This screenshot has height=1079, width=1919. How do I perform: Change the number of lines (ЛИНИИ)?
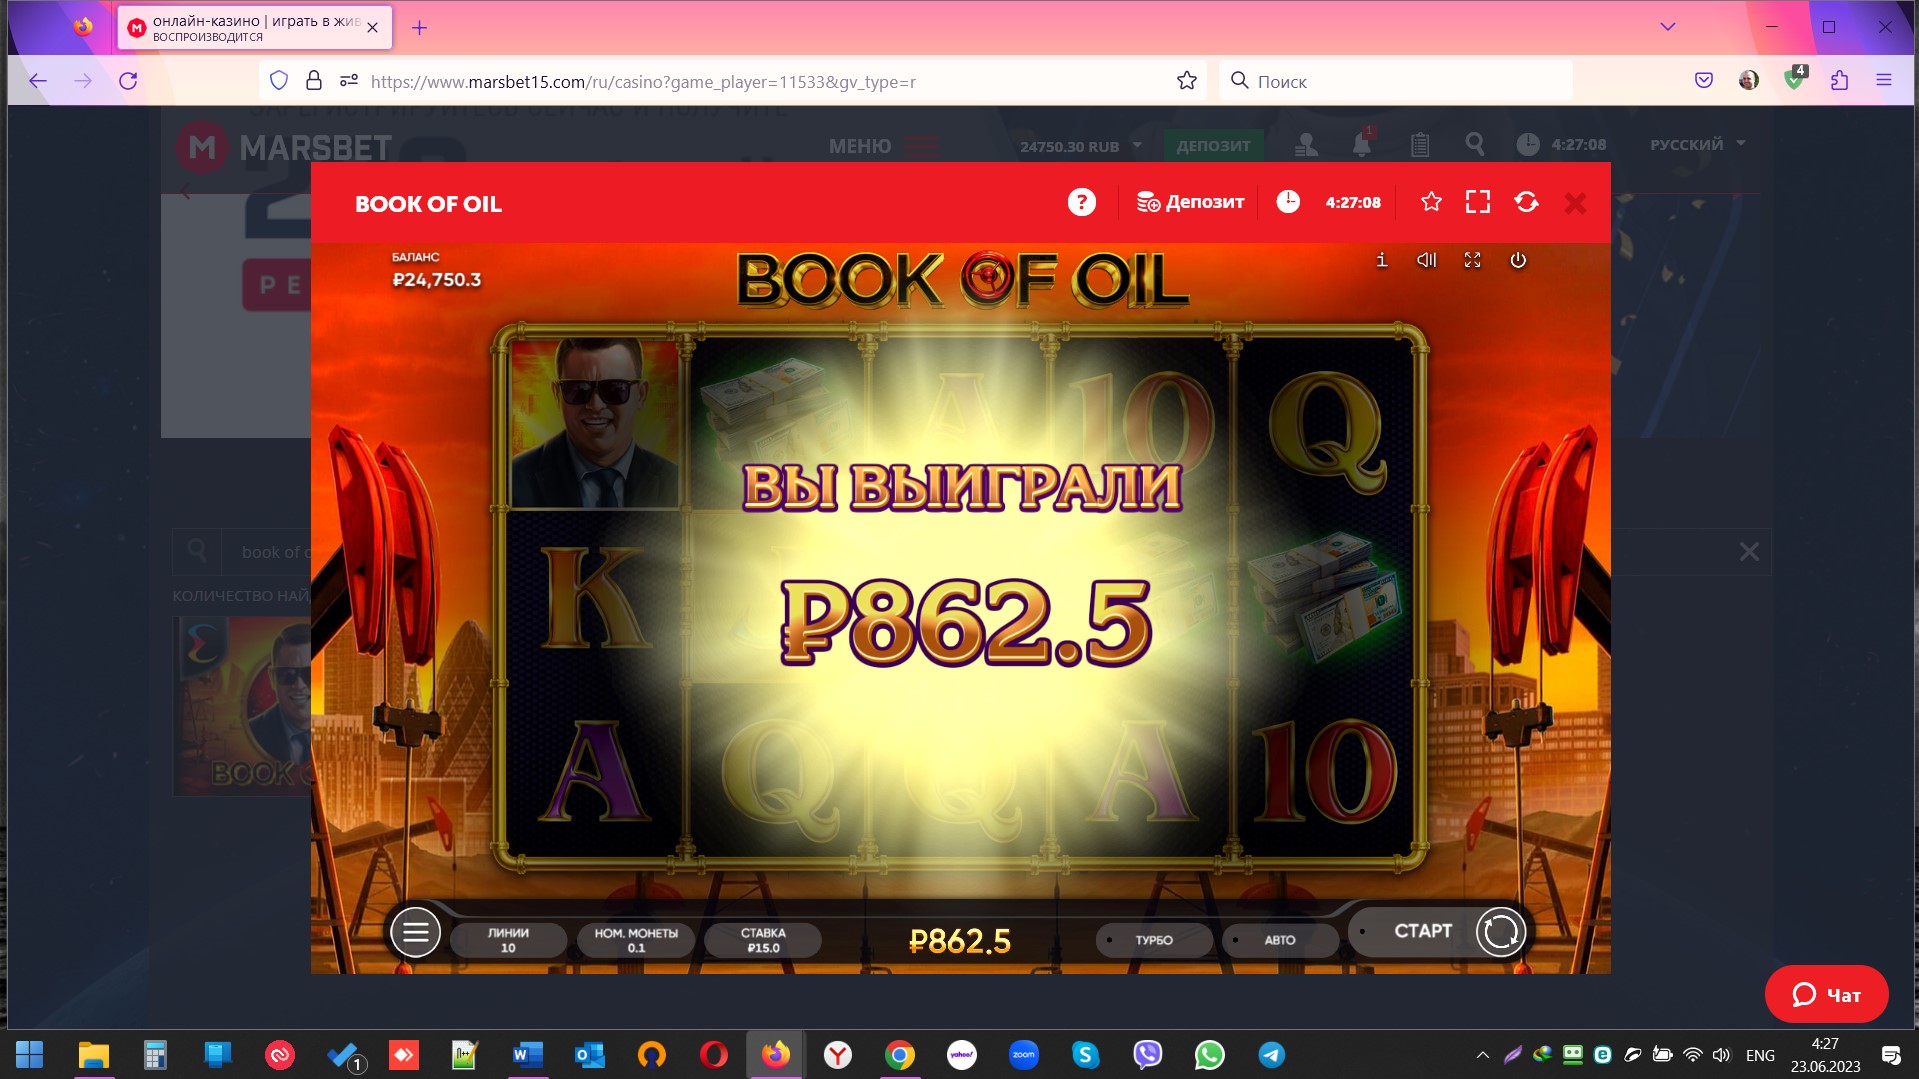coord(508,940)
